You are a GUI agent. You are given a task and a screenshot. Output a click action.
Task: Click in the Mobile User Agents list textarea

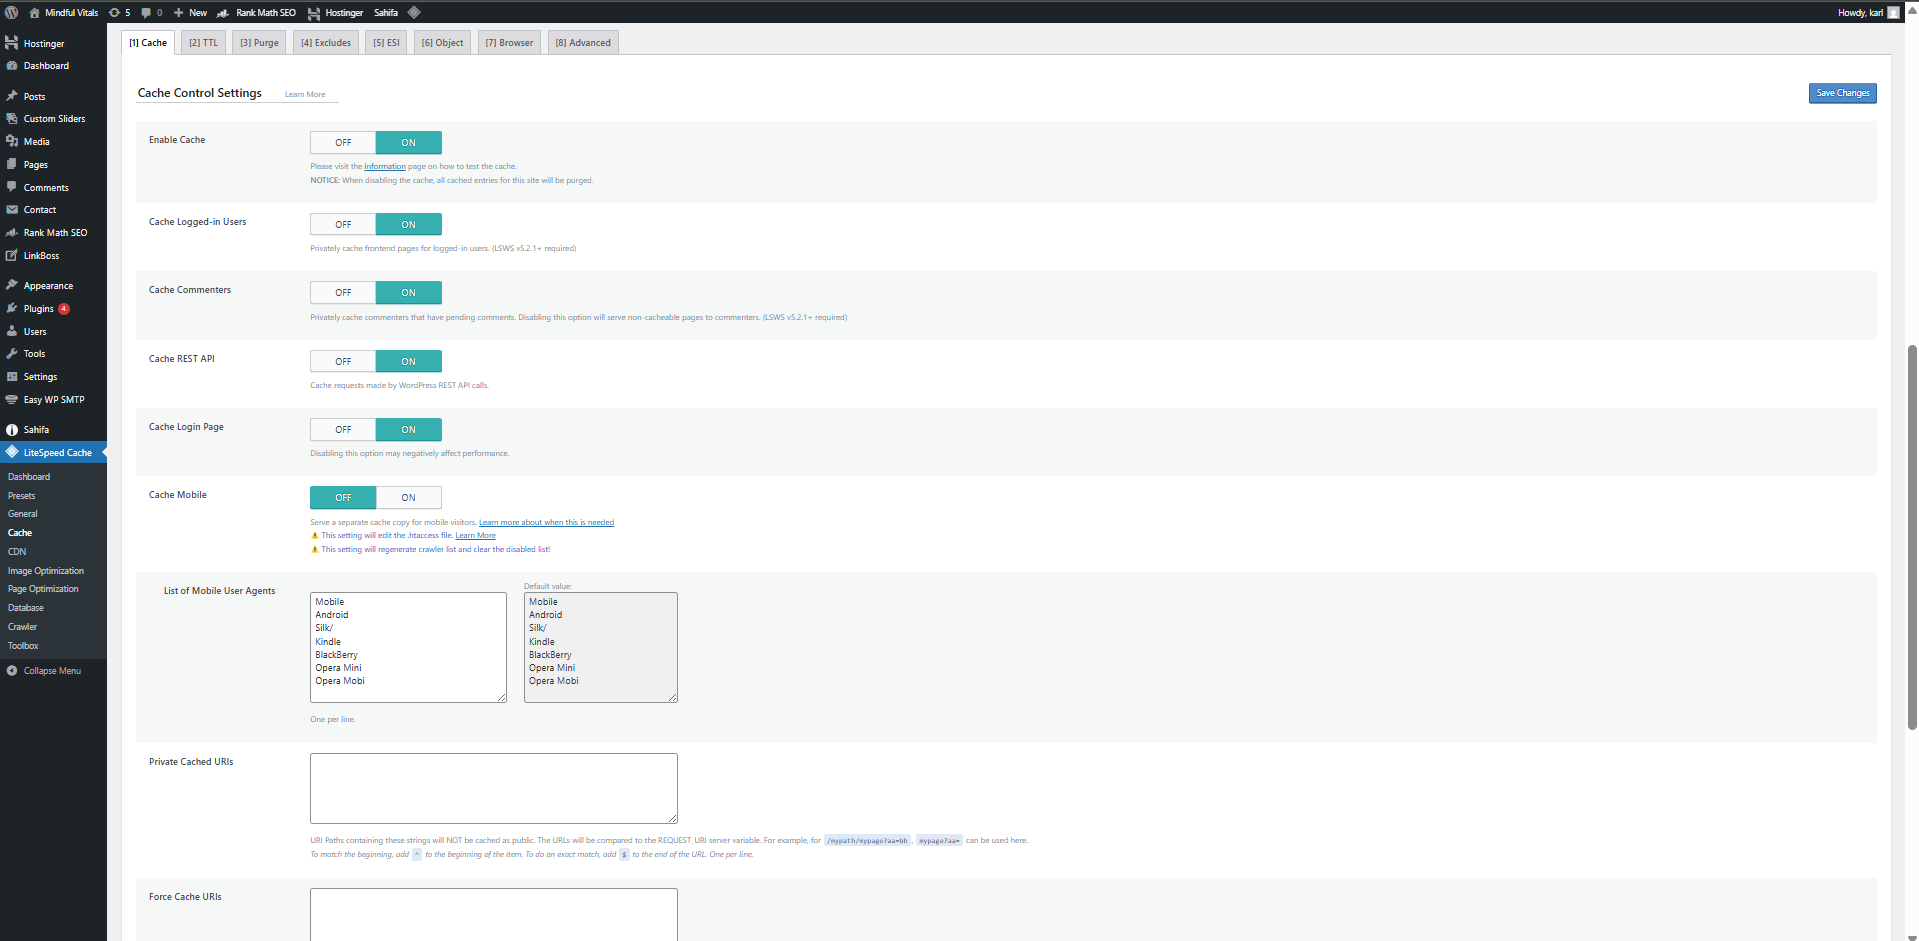pyautogui.click(x=408, y=647)
